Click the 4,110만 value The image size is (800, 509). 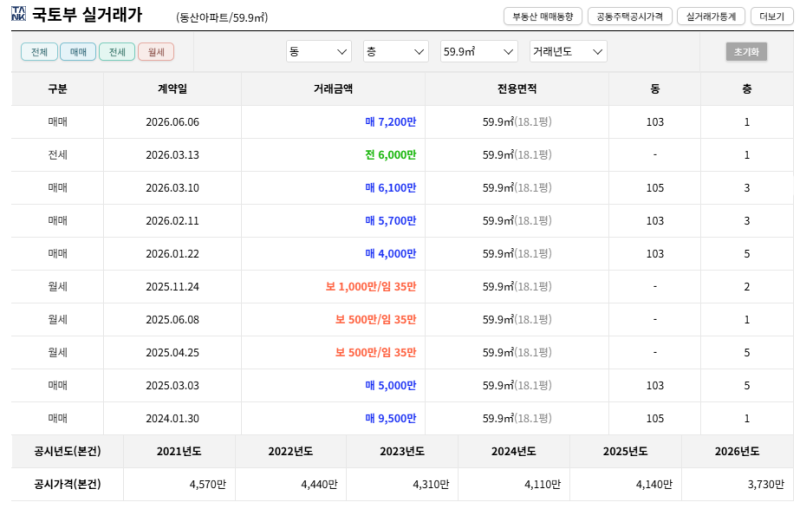[x=542, y=485]
